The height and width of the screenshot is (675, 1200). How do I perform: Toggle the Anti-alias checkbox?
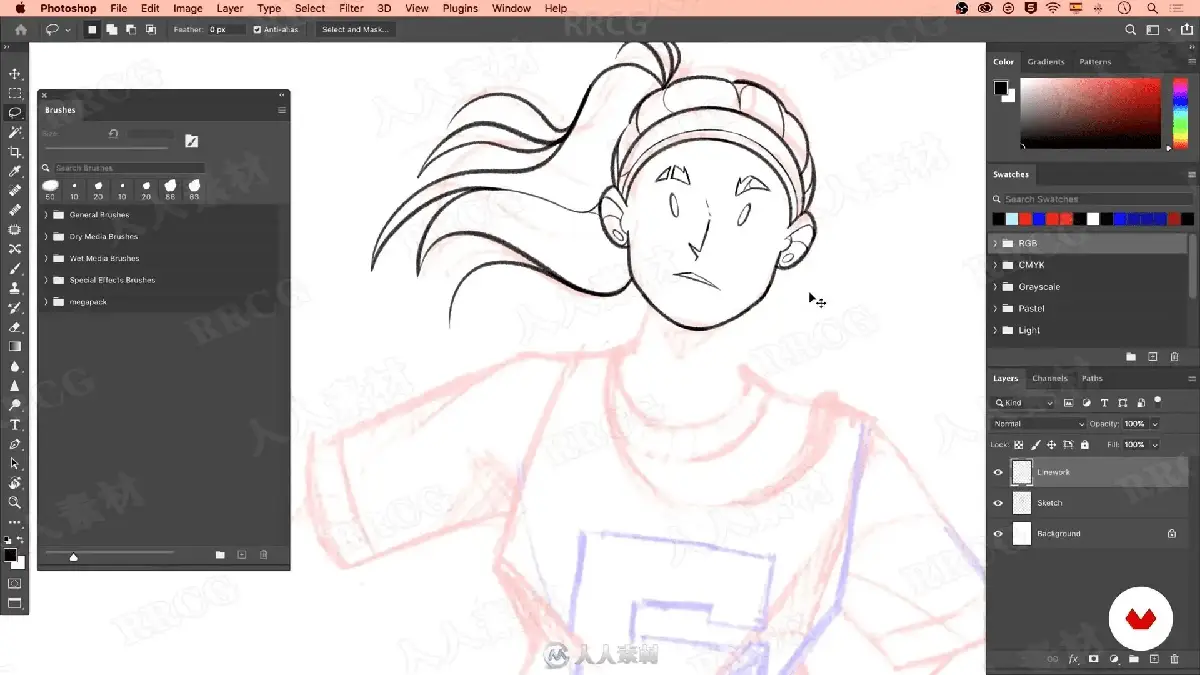(x=257, y=30)
